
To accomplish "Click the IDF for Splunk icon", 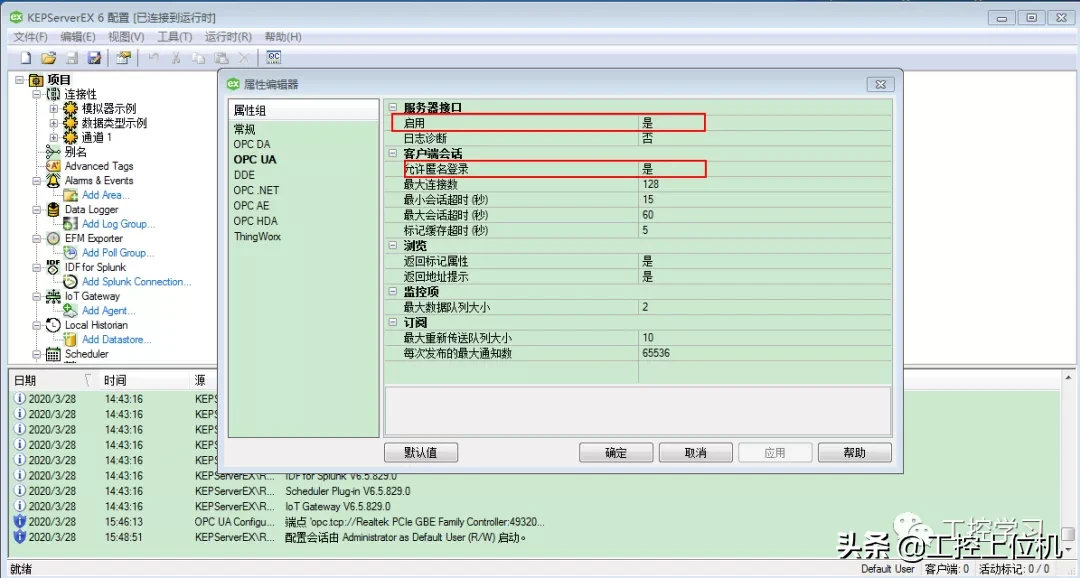I will pyautogui.click(x=53, y=267).
